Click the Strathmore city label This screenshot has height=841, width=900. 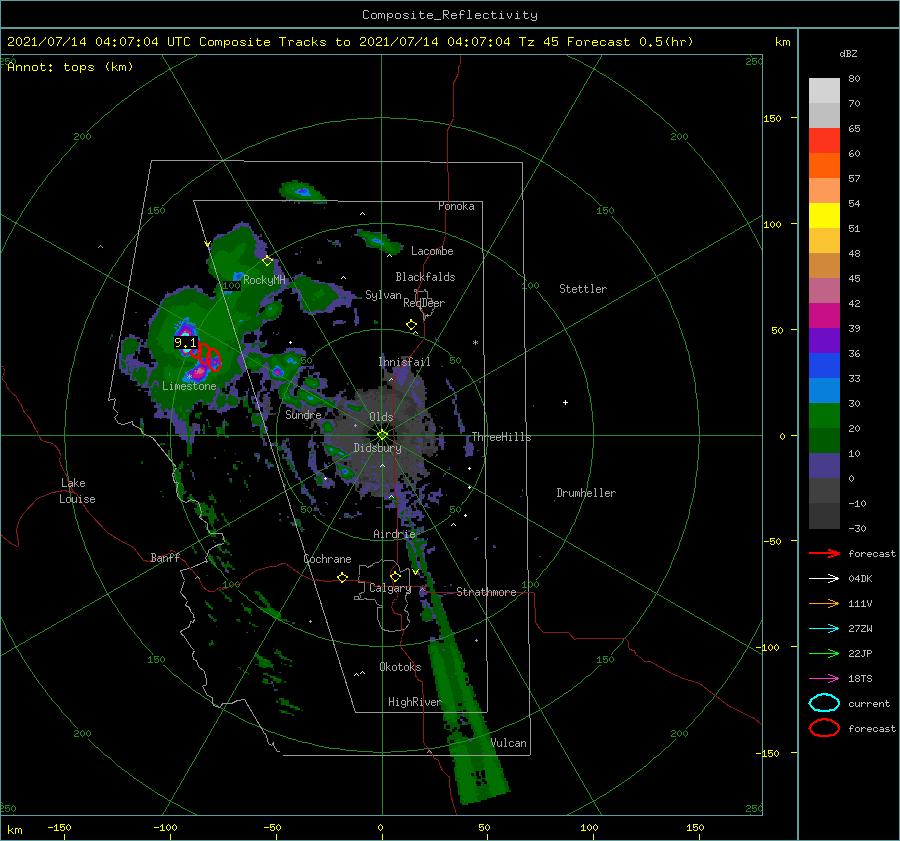[486, 592]
